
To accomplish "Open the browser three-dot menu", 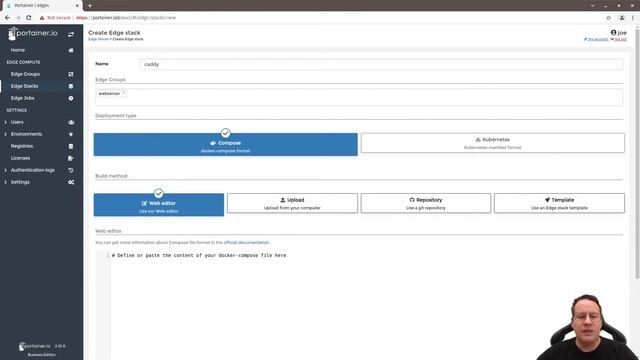I will click(633, 18).
